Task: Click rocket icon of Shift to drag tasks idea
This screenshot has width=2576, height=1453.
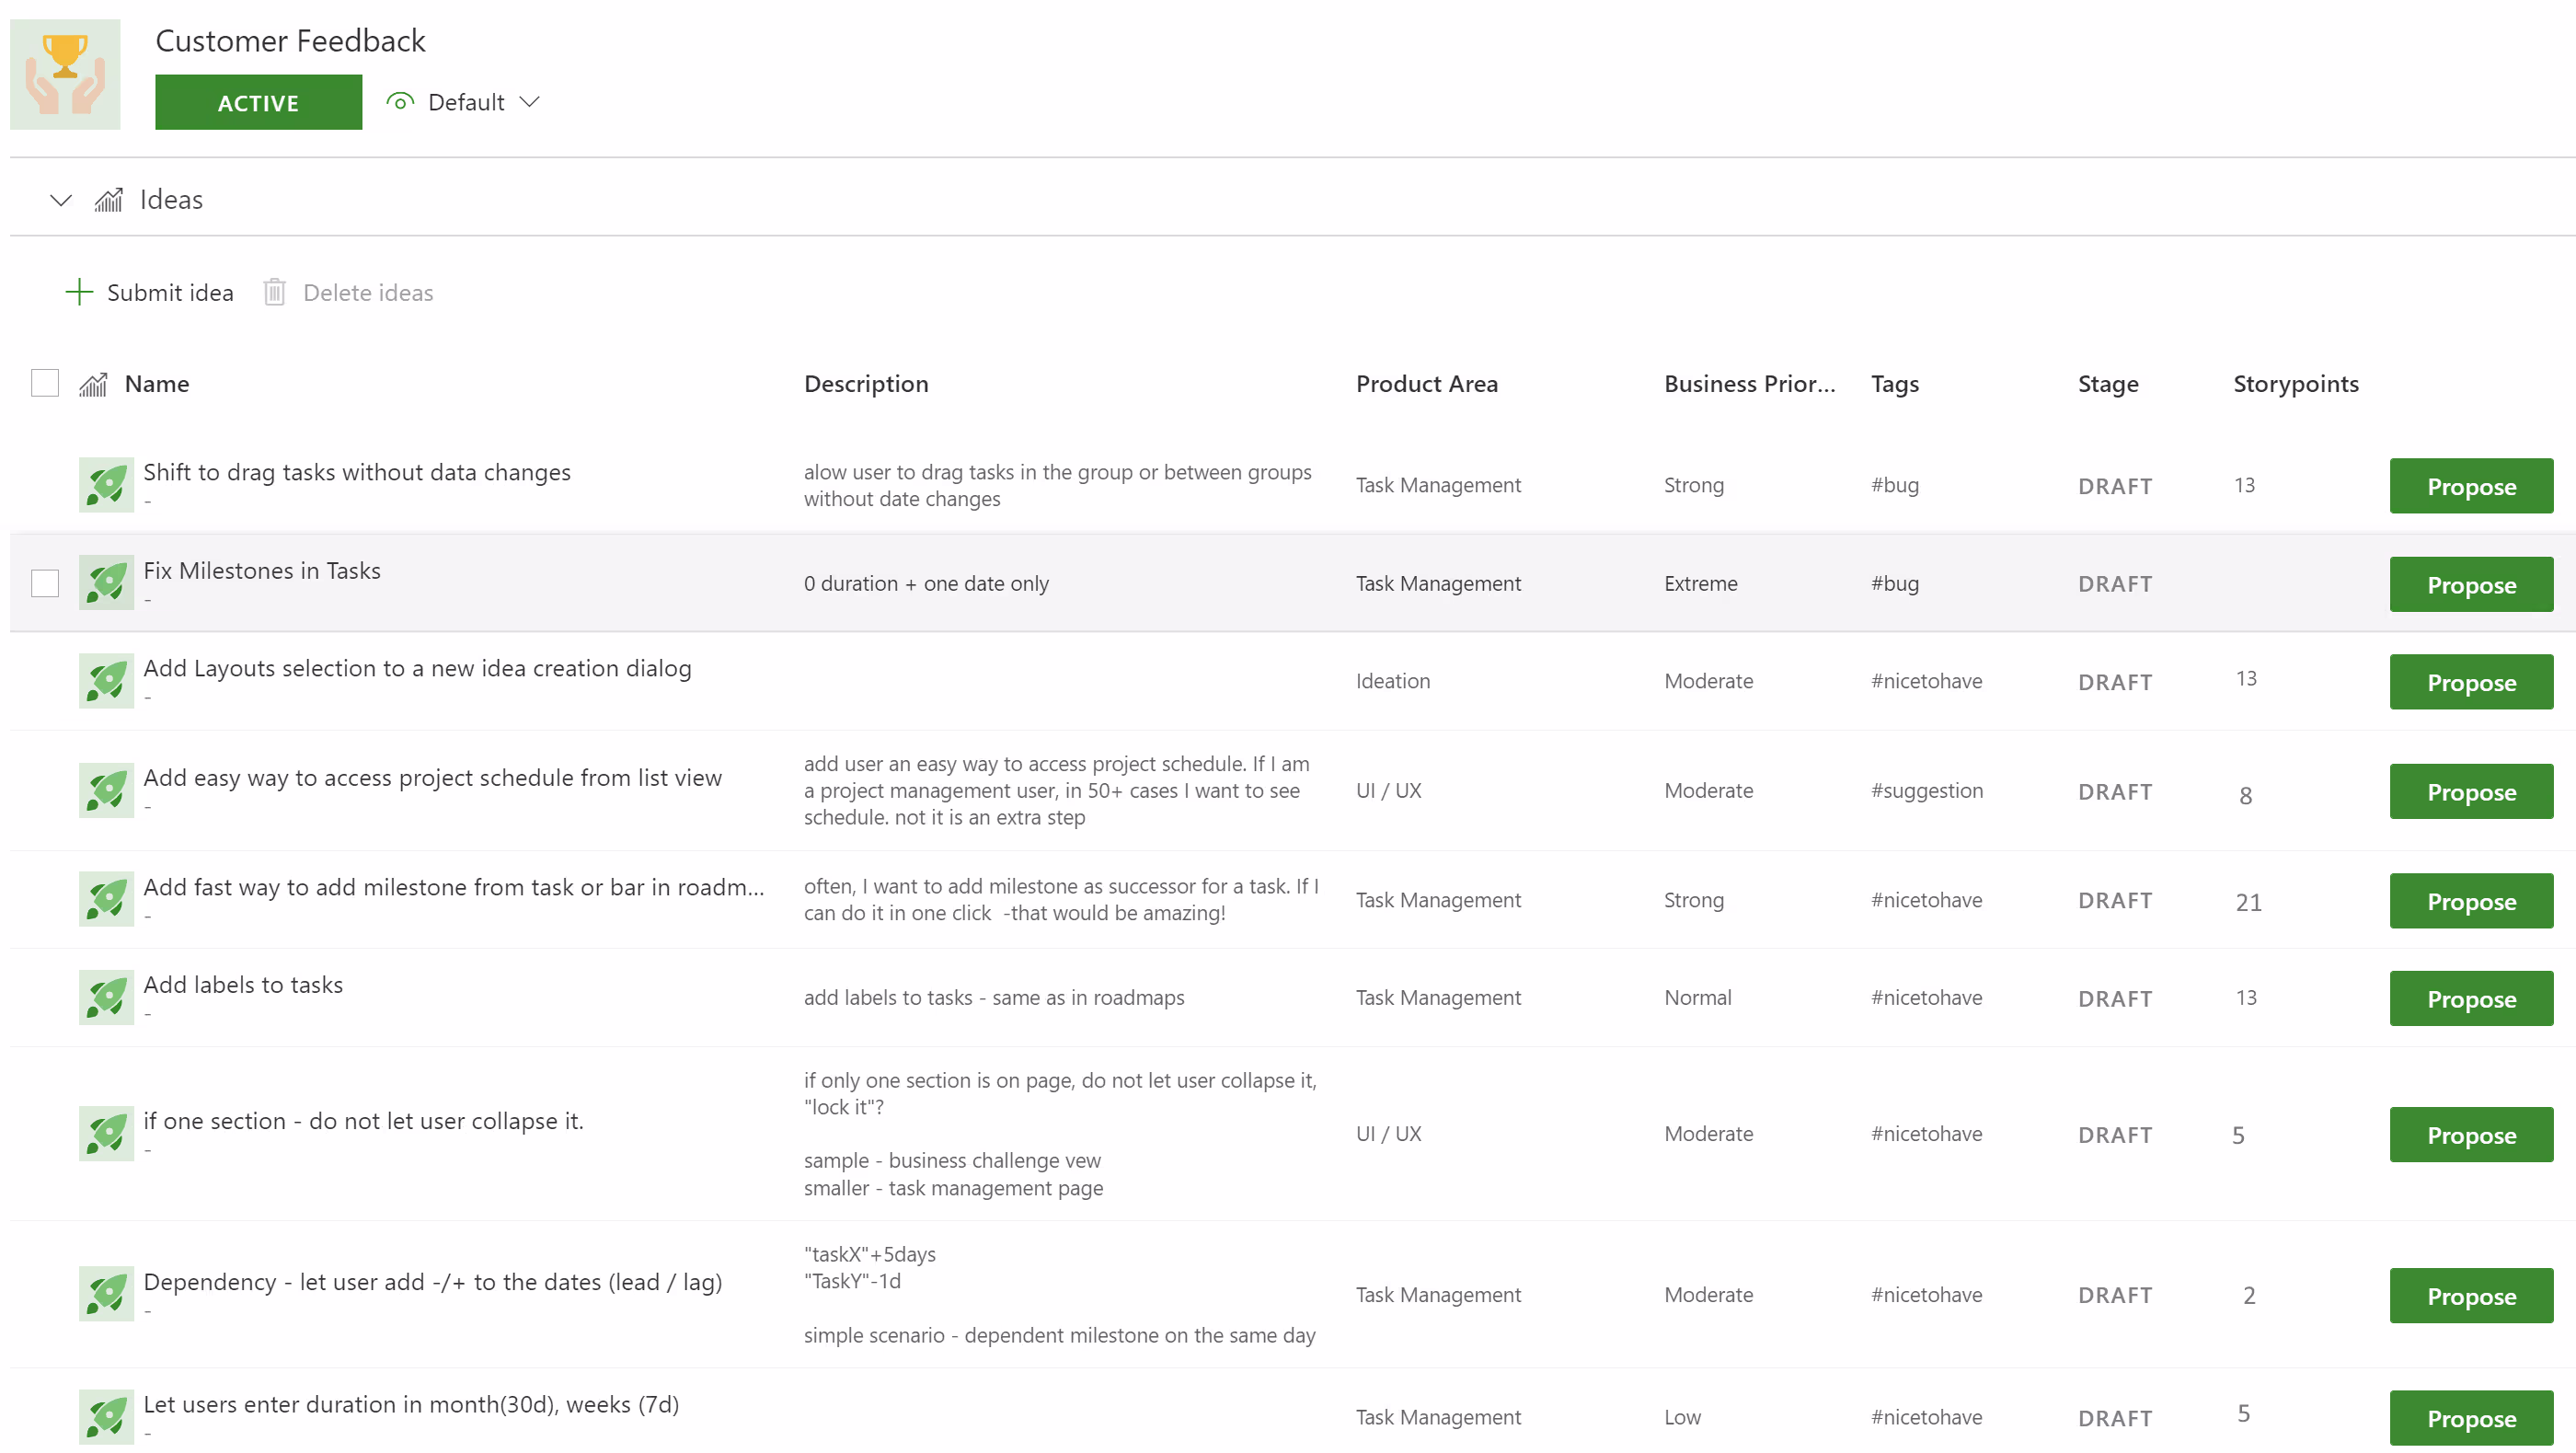Action: click(x=106, y=485)
